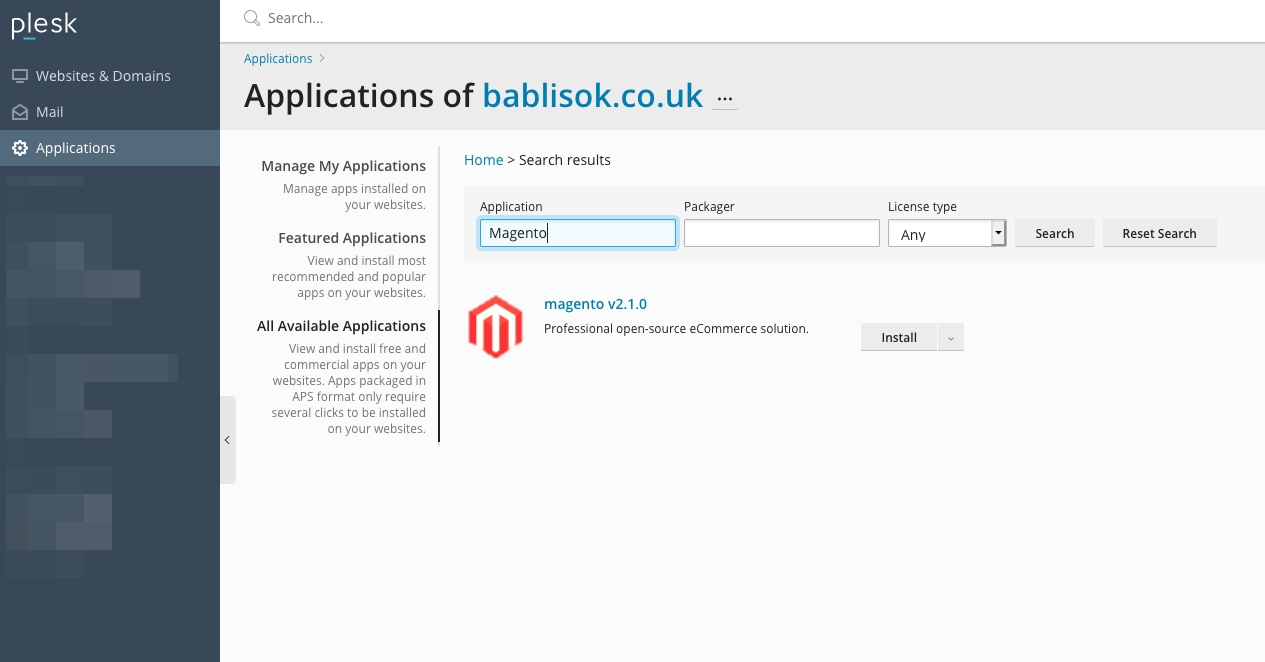Install magento v2.1.0
The image size is (1265, 662).
pyautogui.click(x=899, y=338)
